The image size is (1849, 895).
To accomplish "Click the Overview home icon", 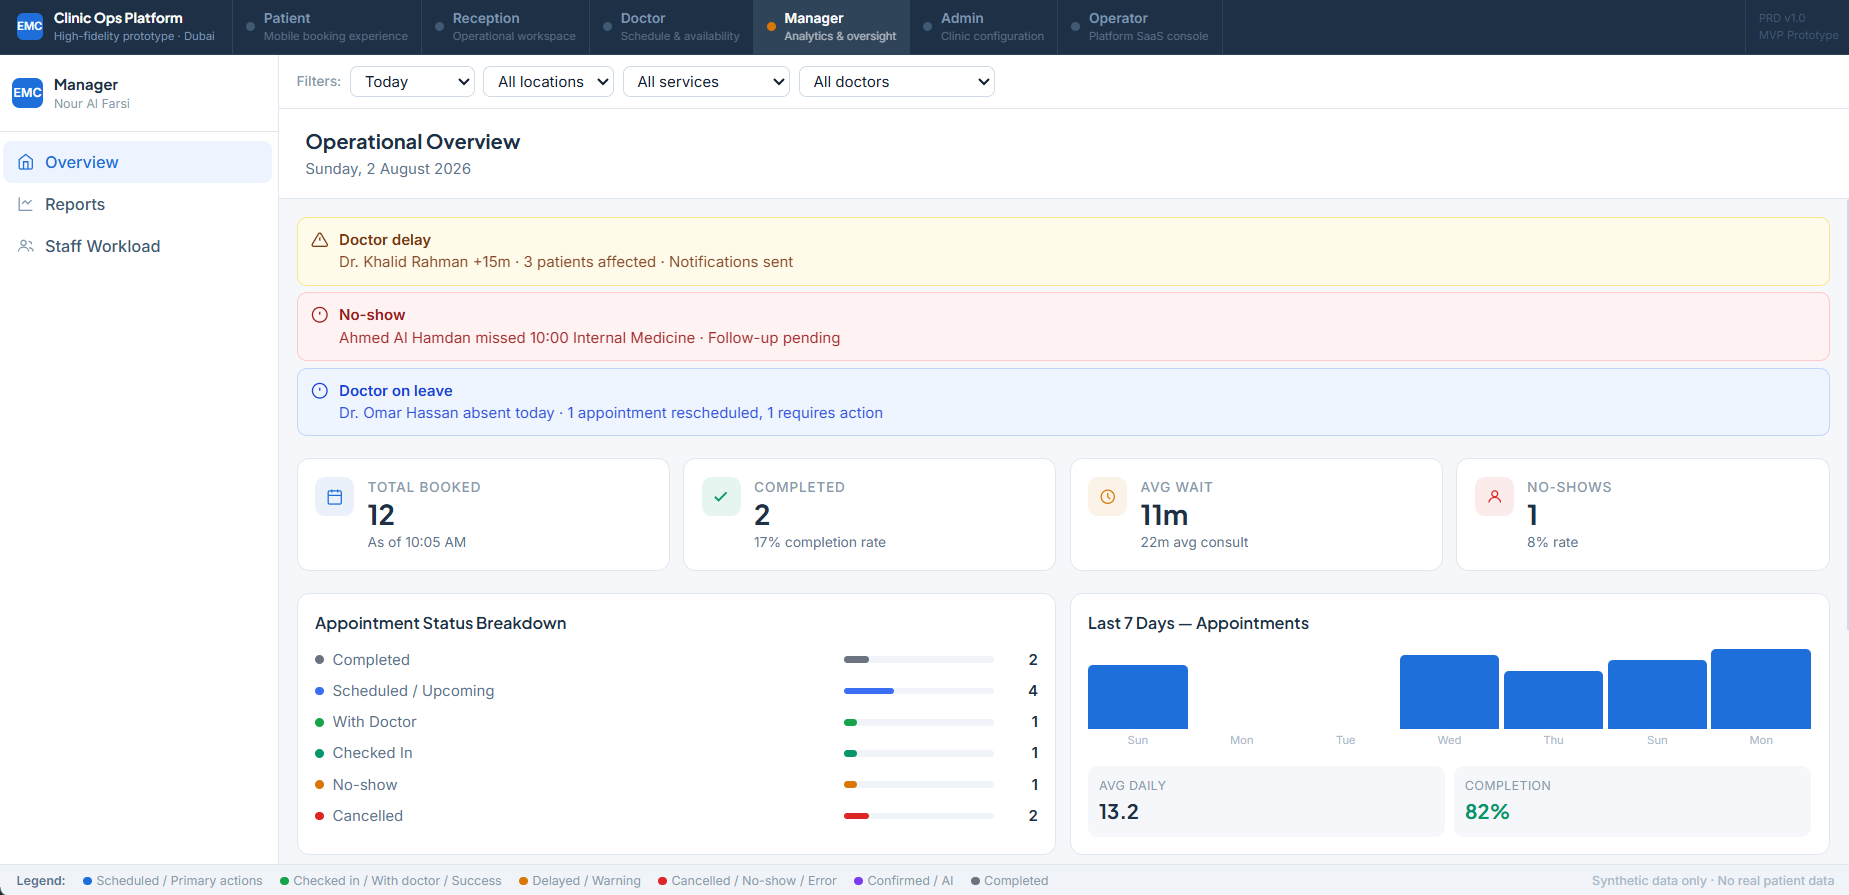I will [x=26, y=162].
